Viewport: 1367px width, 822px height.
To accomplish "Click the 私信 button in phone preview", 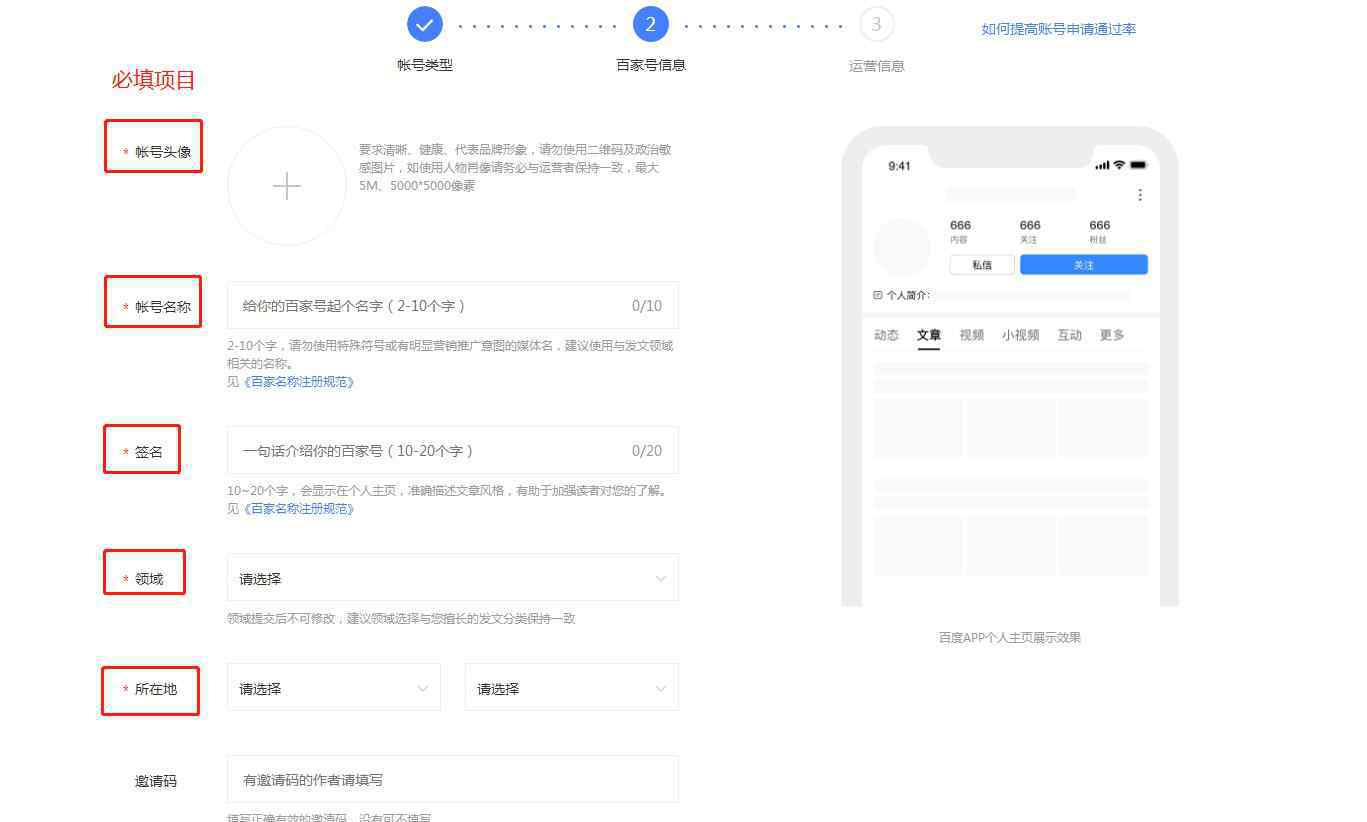I will (x=982, y=265).
